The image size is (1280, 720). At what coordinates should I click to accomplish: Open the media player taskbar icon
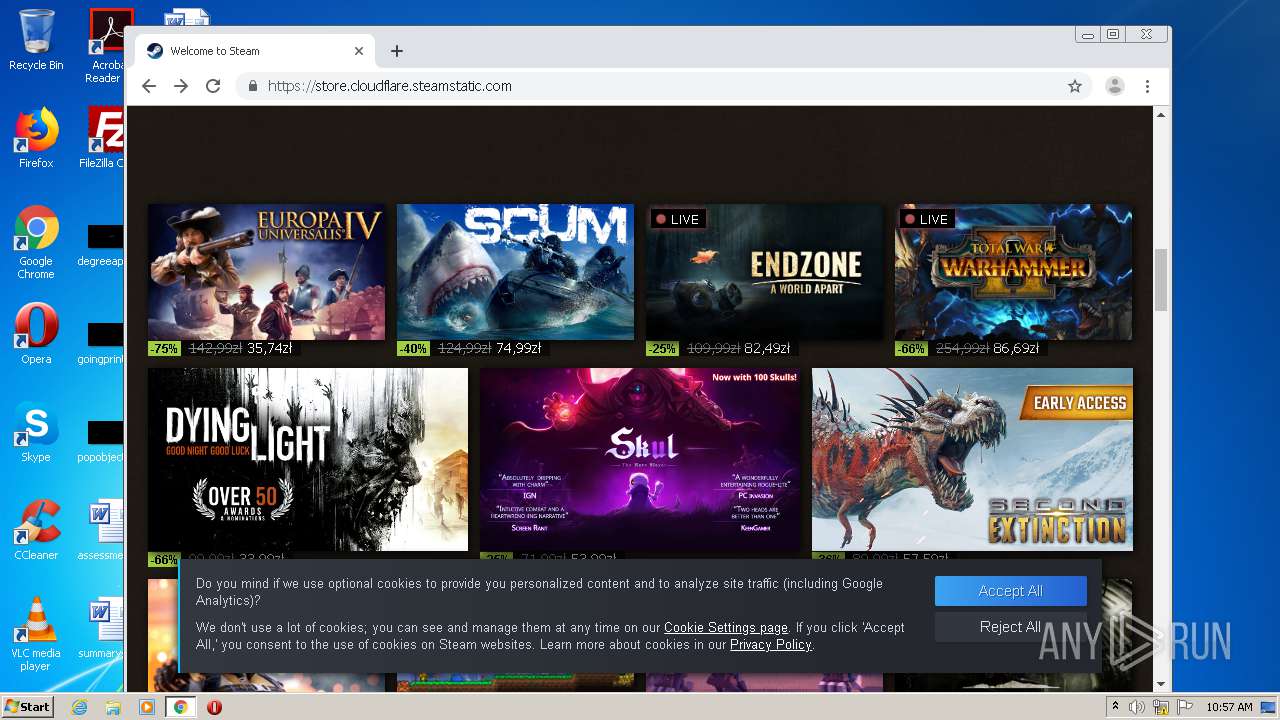(147, 707)
